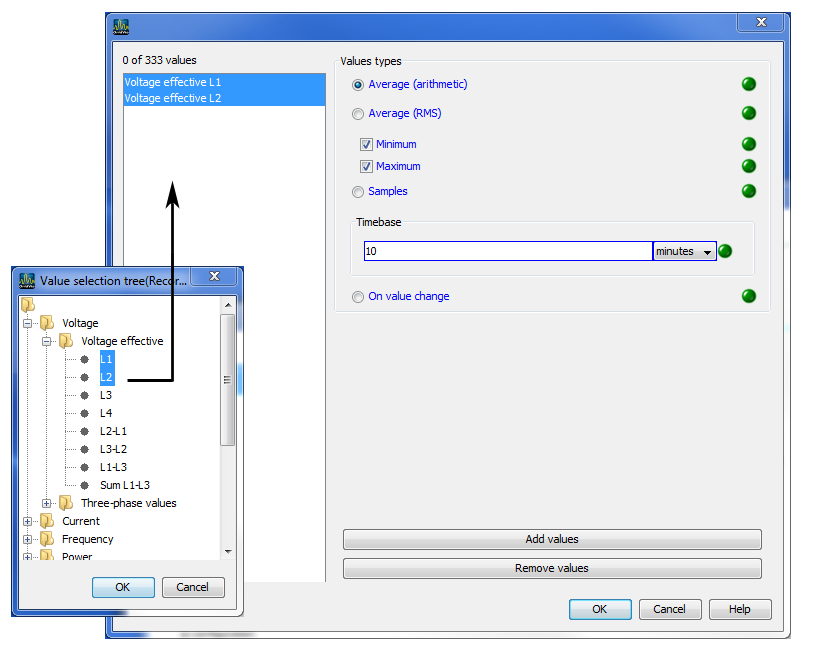This screenshot has height=649, width=820.
Task: Select the On value change option
Action: [x=358, y=297]
